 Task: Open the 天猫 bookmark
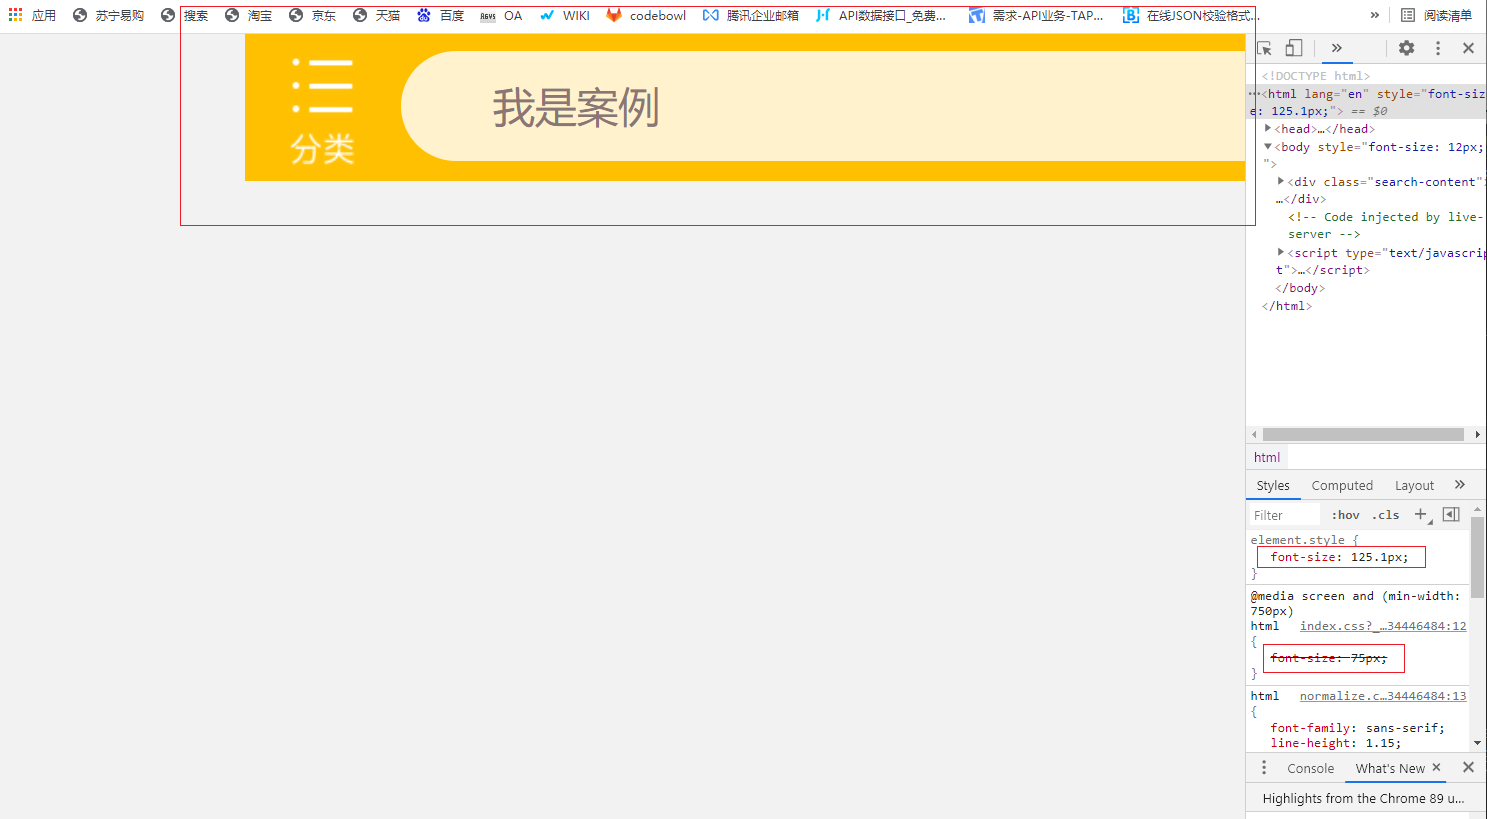(x=376, y=15)
